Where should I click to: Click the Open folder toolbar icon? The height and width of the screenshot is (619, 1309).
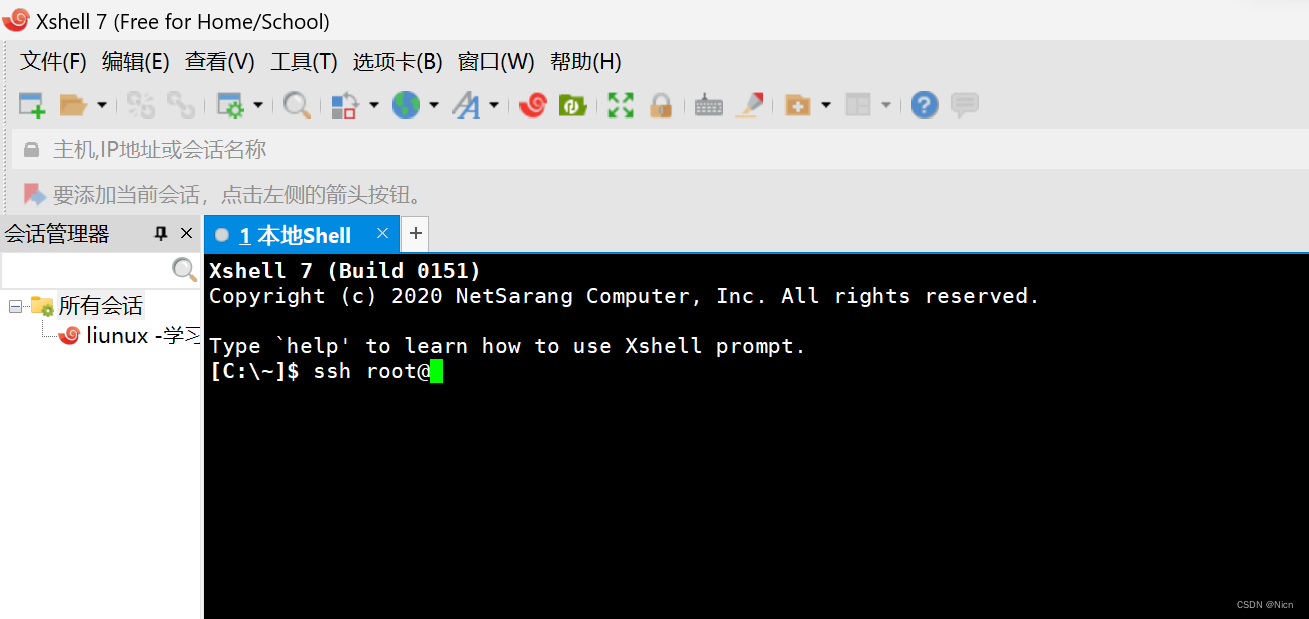pos(73,105)
